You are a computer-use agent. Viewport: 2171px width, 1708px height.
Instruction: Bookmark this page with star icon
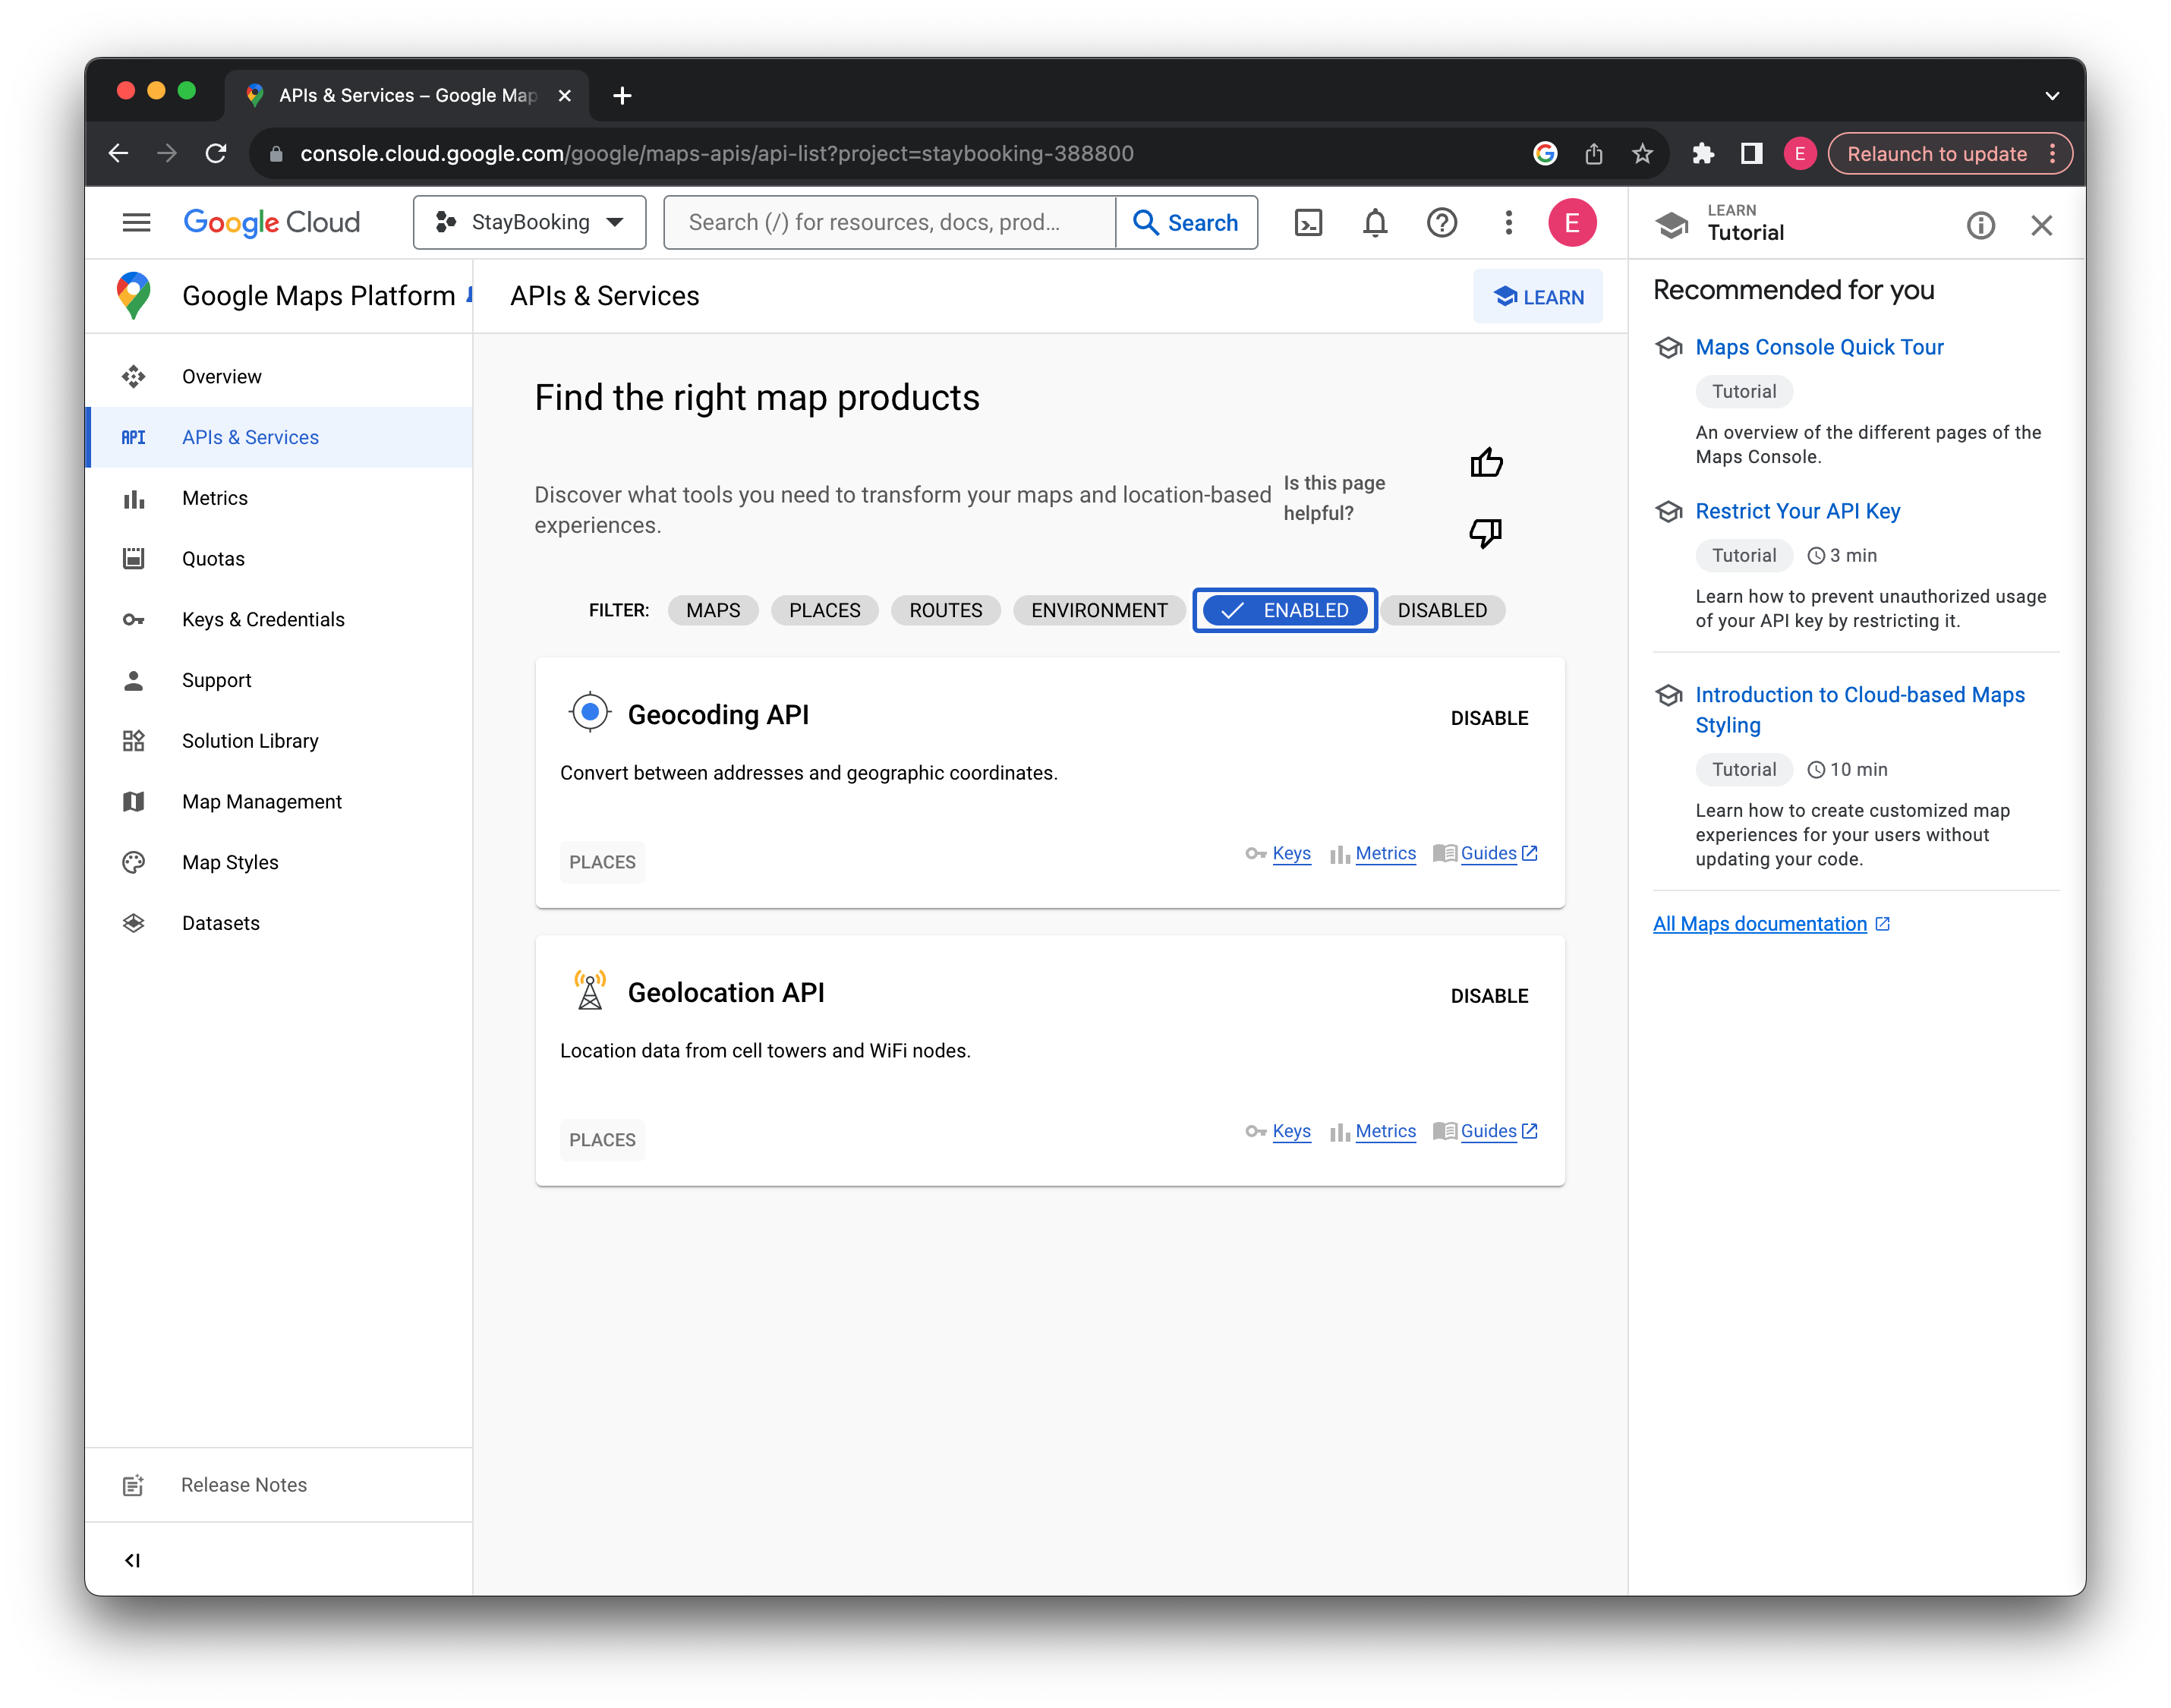click(x=1642, y=153)
